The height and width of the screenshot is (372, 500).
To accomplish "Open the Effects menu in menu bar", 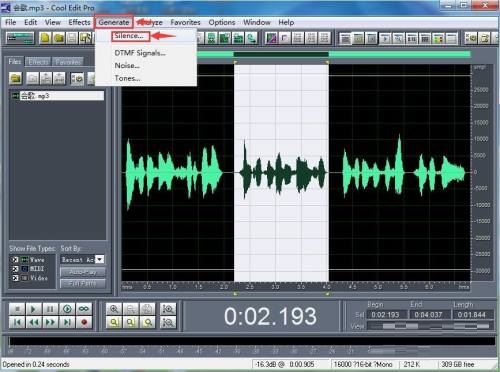I will pos(79,22).
